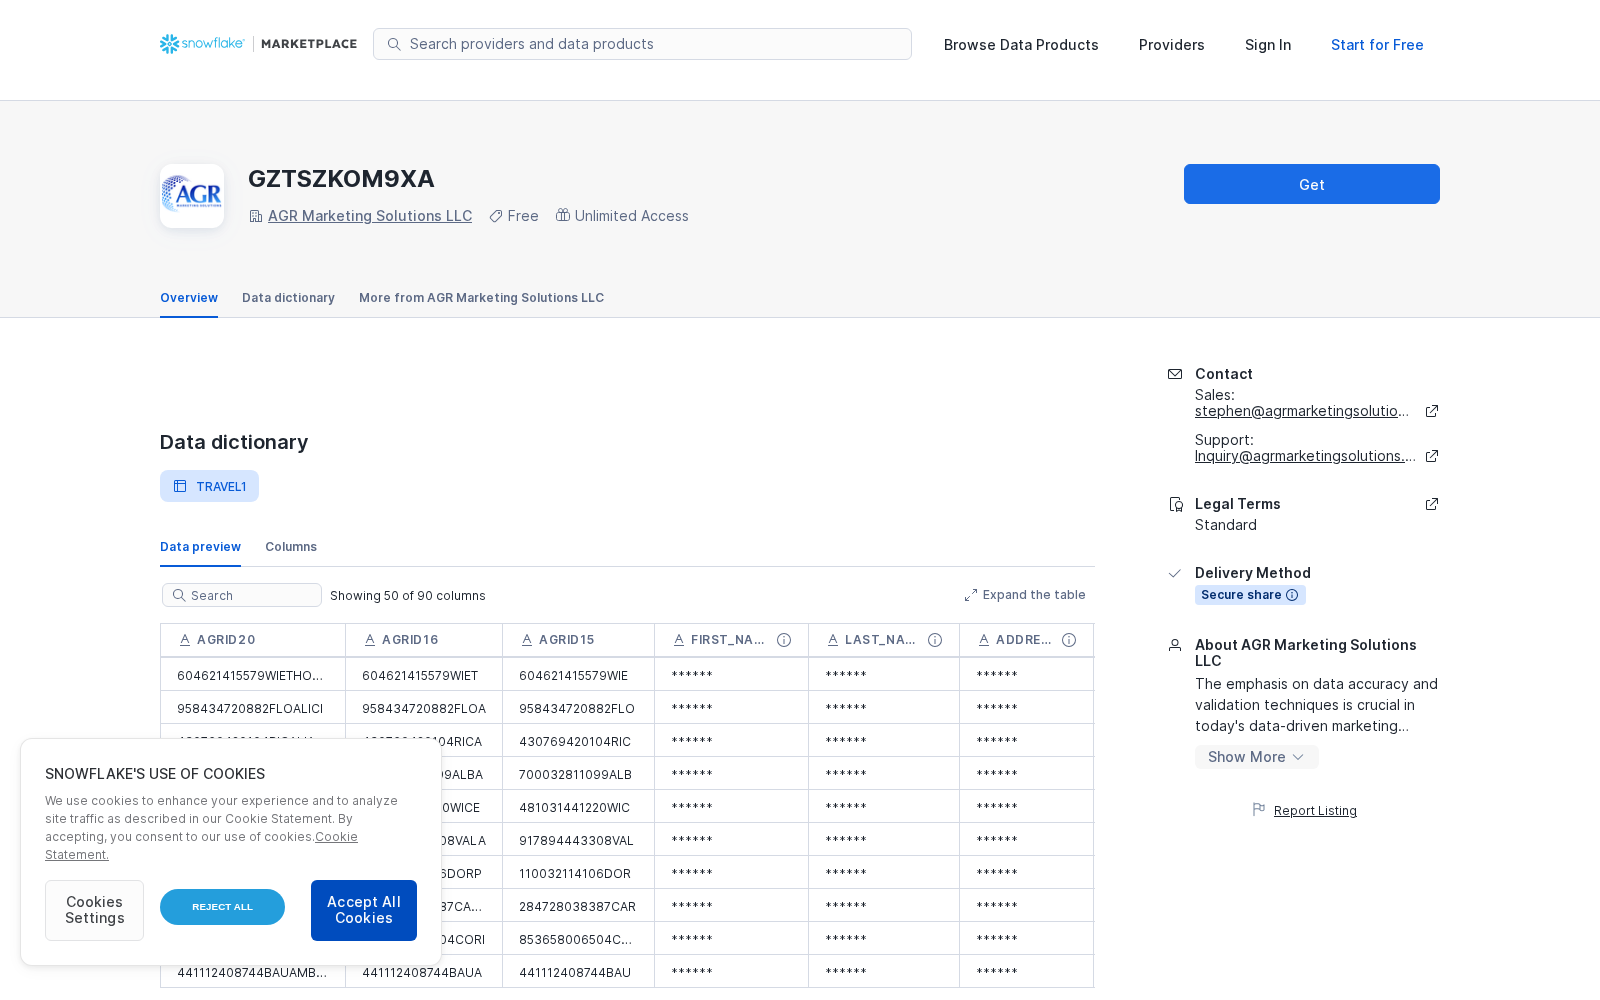The width and height of the screenshot is (1600, 1000).
Task: Click the Secure share badge
Action: tap(1250, 595)
